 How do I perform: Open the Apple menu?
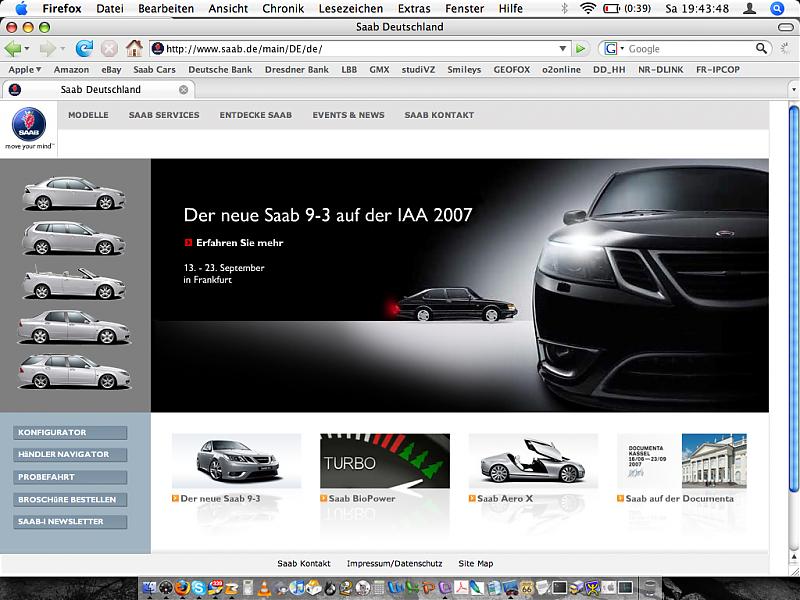tap(21, 8)
